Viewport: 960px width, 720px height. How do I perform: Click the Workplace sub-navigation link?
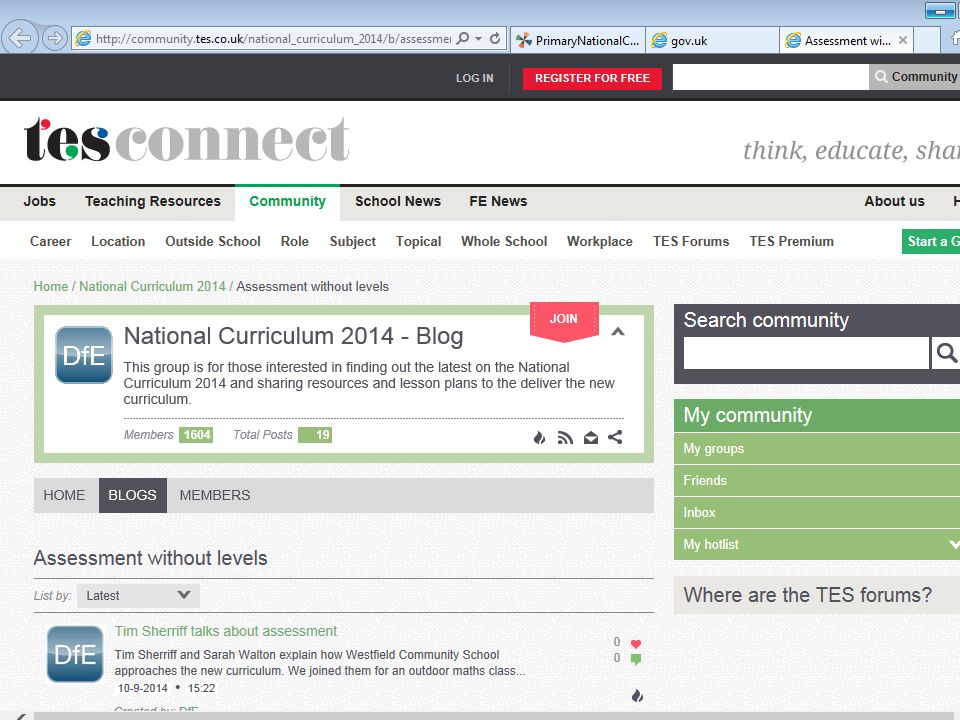point(600,241)
